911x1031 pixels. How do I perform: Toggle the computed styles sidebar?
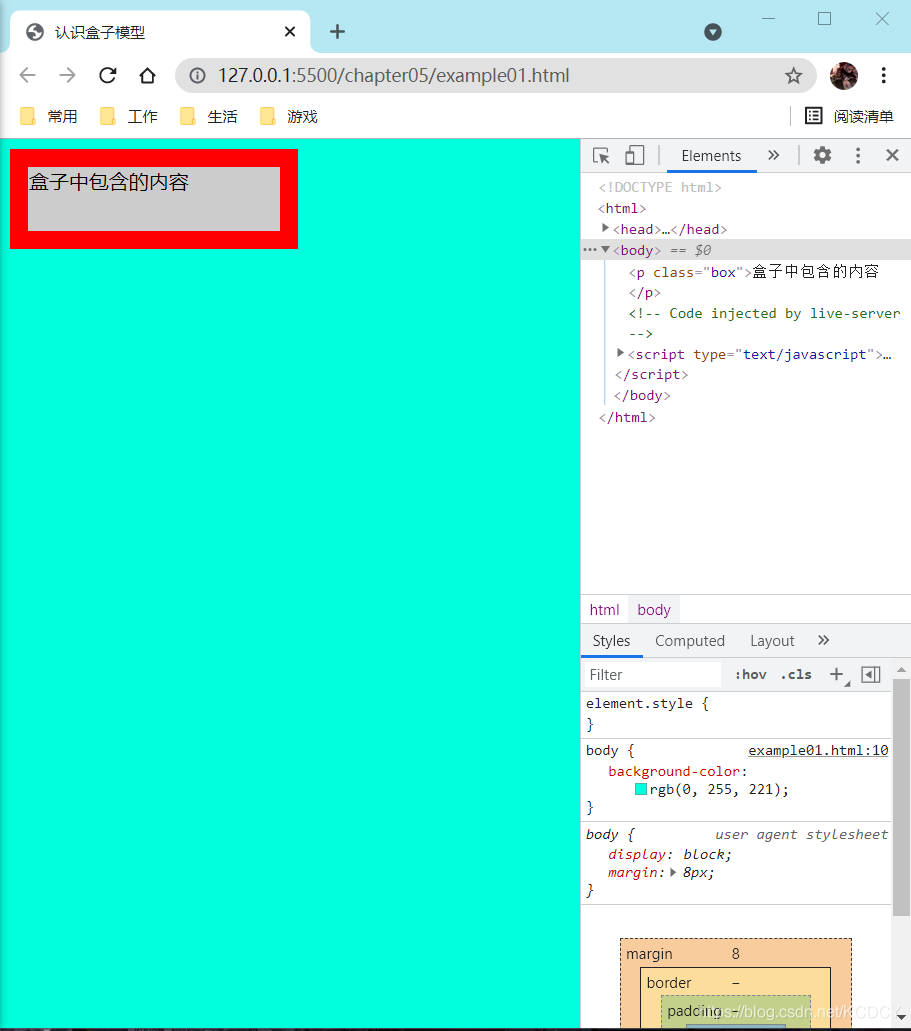(871, 675)
